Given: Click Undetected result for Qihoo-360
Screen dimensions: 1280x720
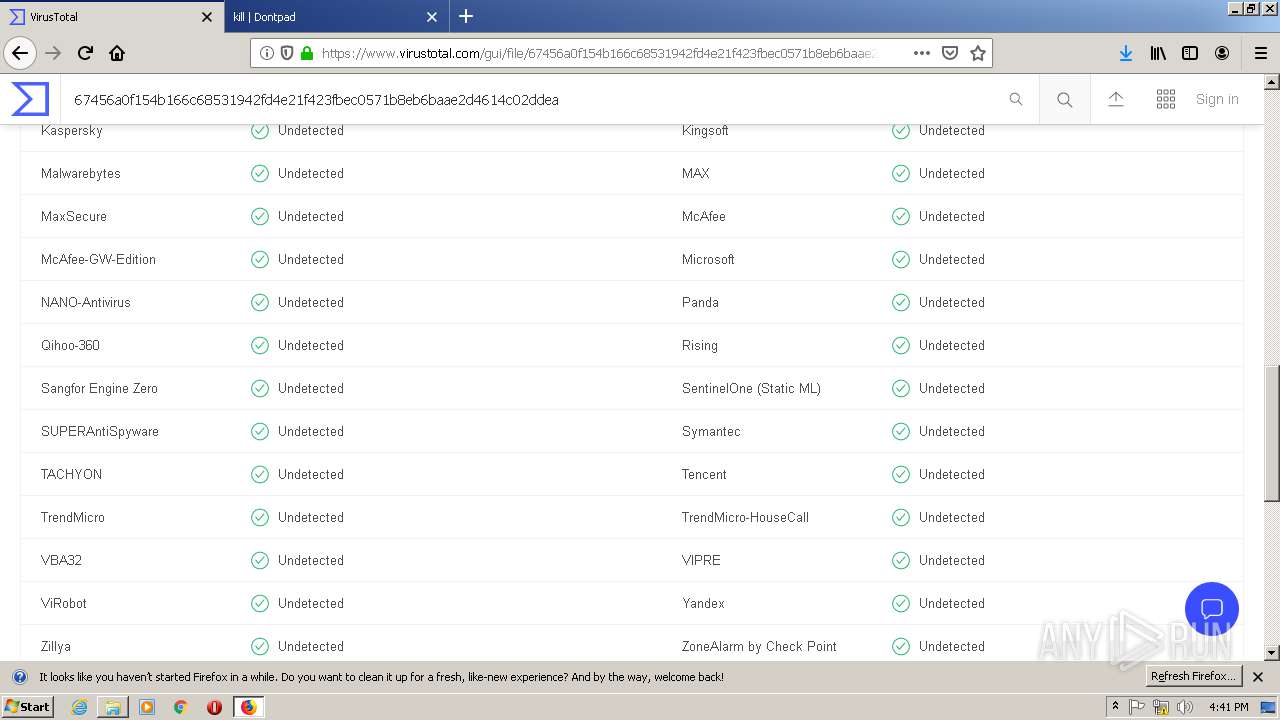Looking at the screenshot, I should 311,346.
